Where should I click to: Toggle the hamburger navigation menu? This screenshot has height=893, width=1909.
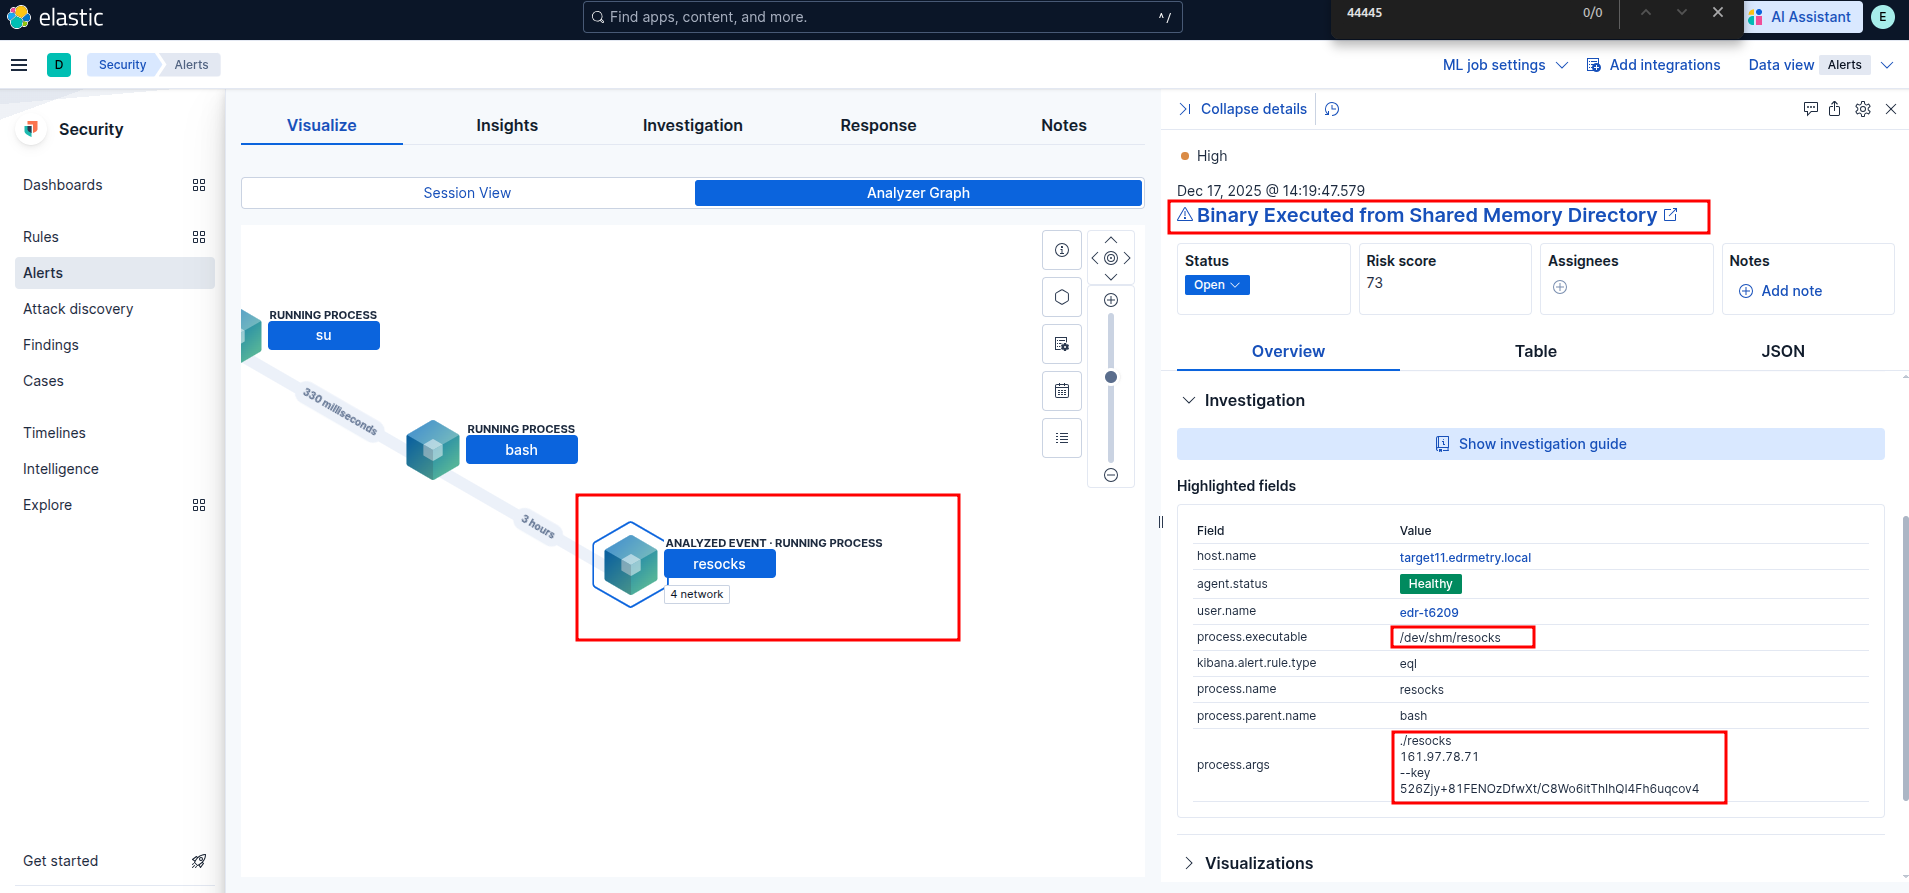pyautogui.click(x=19, y=65)
